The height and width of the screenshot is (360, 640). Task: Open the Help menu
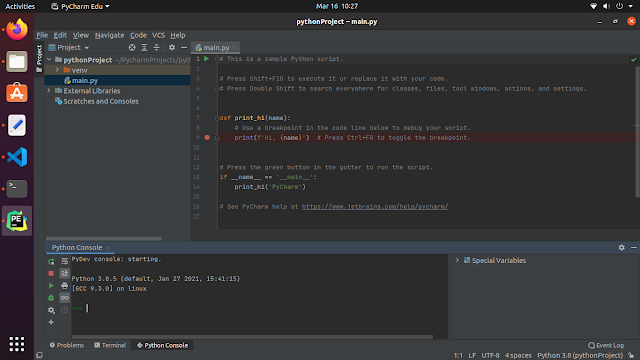point(178,35)
